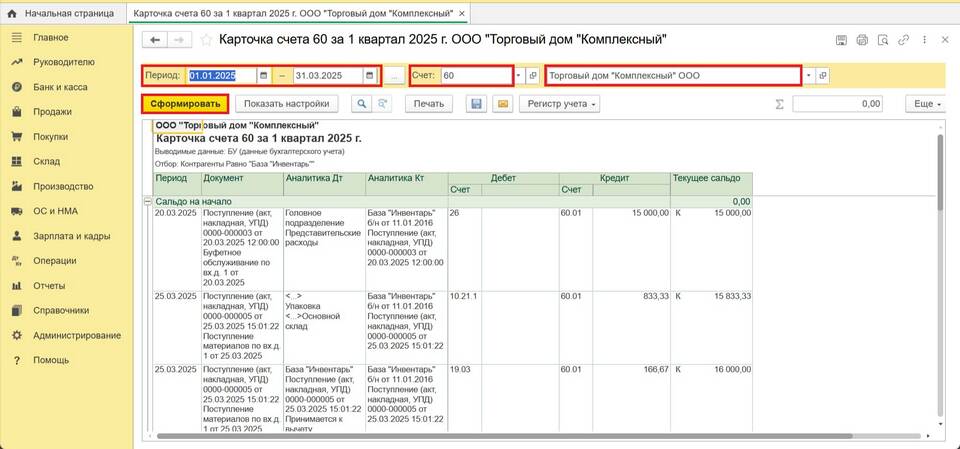The image size is (960, 449).
Task: Click the add to favorites star icon
Action: pos(206,40)
